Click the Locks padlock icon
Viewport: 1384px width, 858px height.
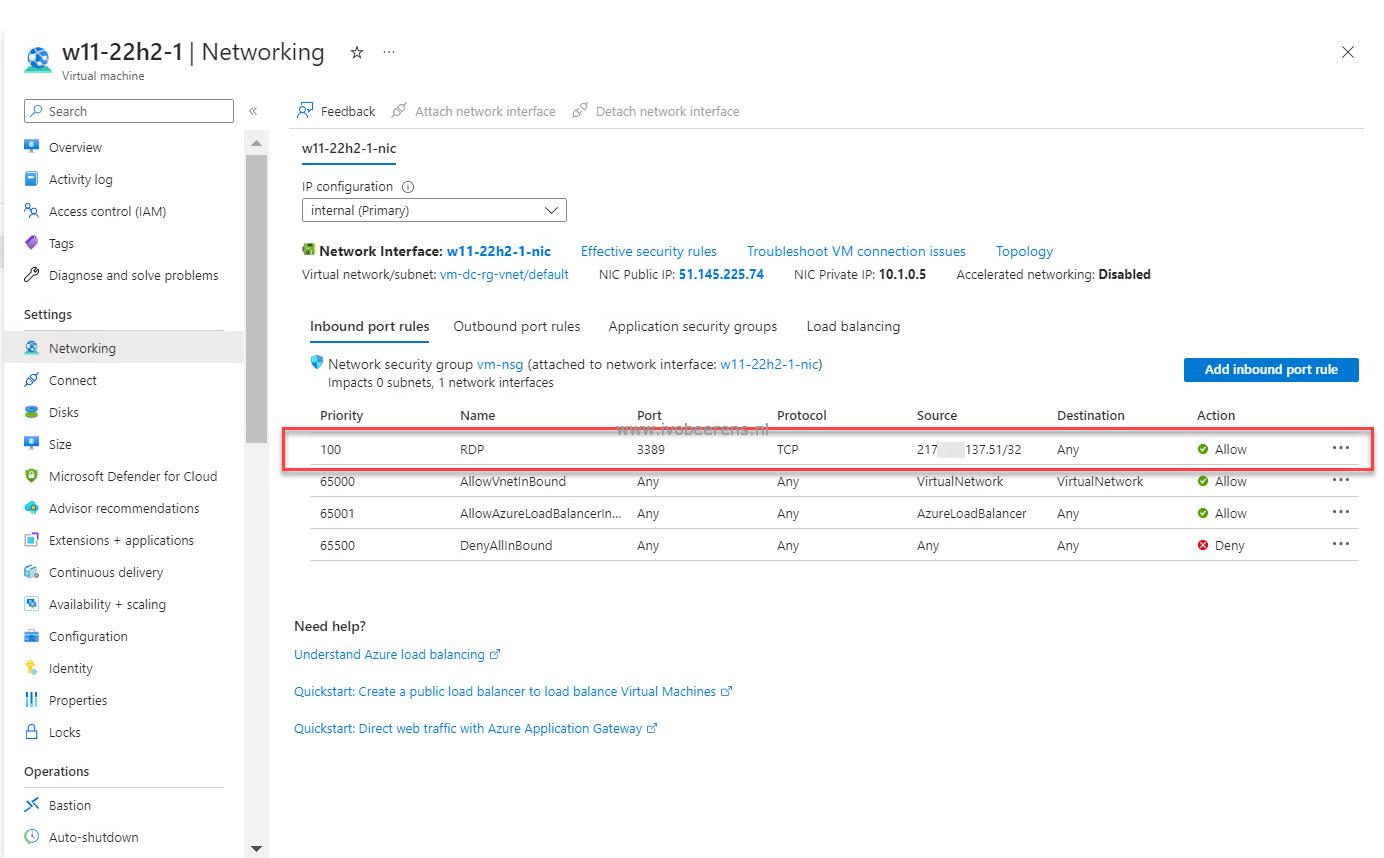pyautogui.click(x=32, y=732)
